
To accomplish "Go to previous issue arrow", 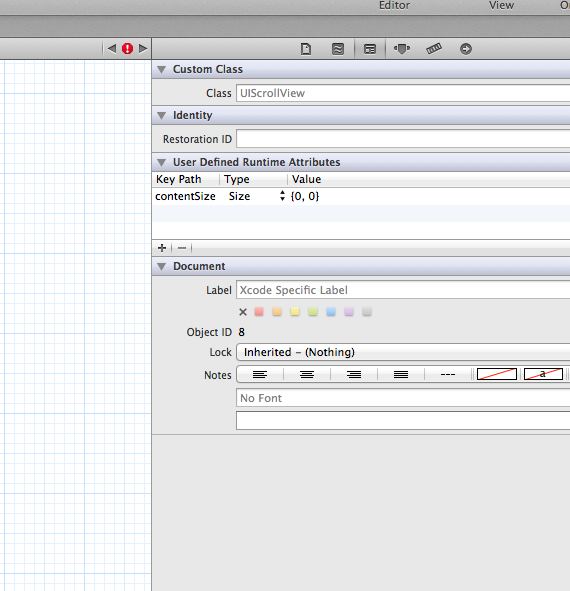I will (x=112, y=48).
